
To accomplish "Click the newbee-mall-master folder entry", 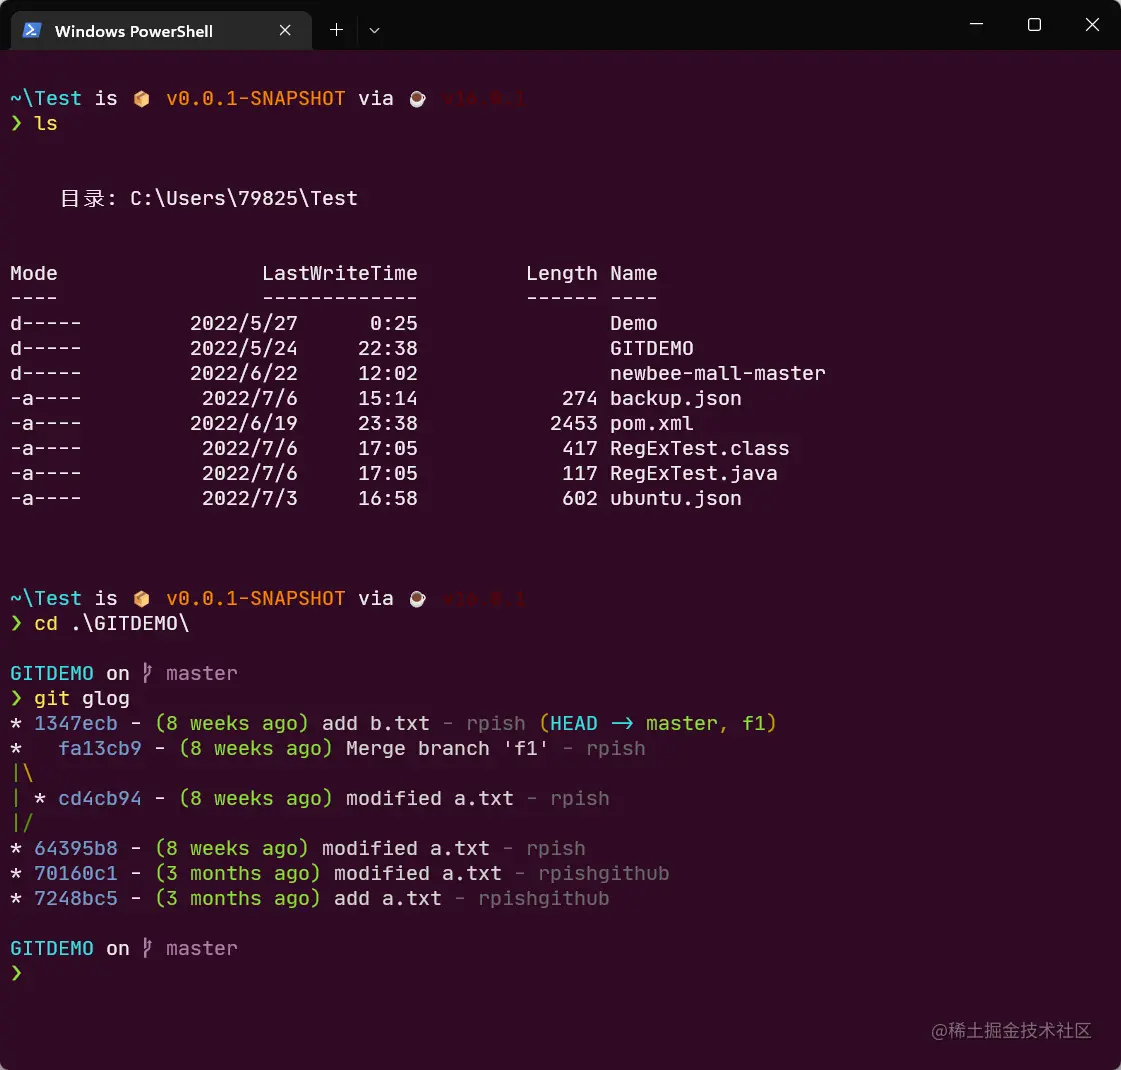I will [717, 373].
